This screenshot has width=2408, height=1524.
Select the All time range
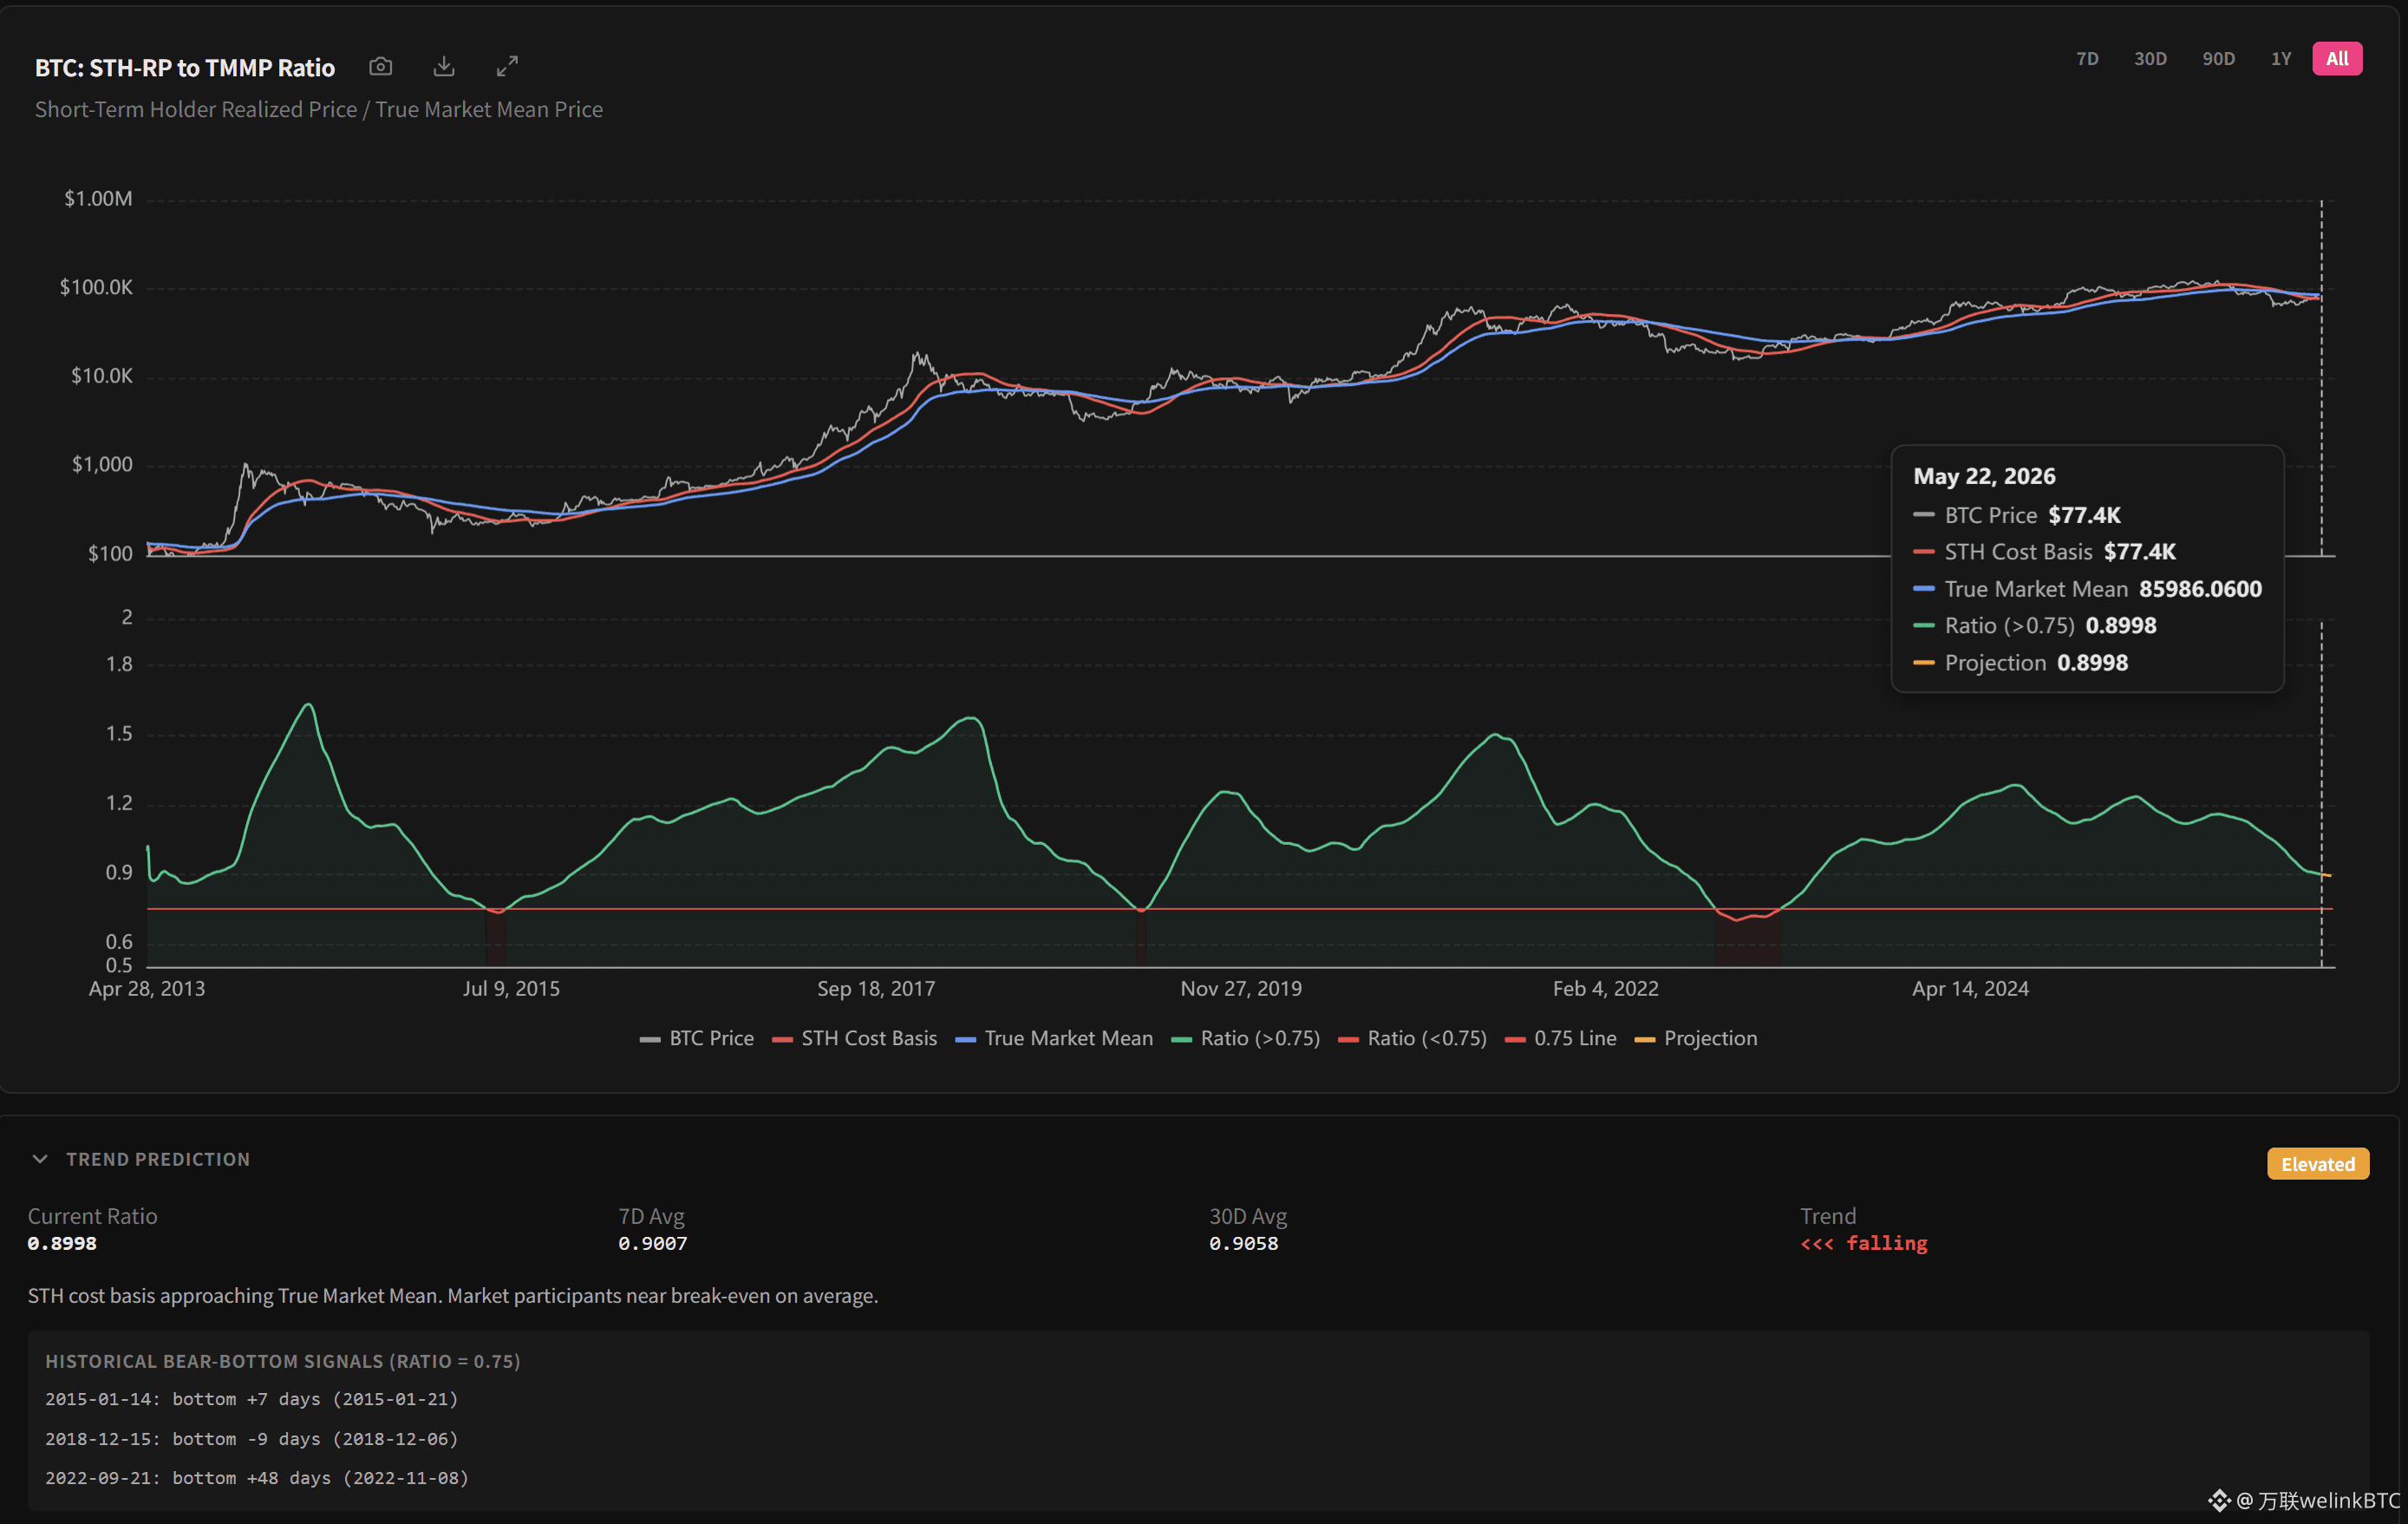2337,59
